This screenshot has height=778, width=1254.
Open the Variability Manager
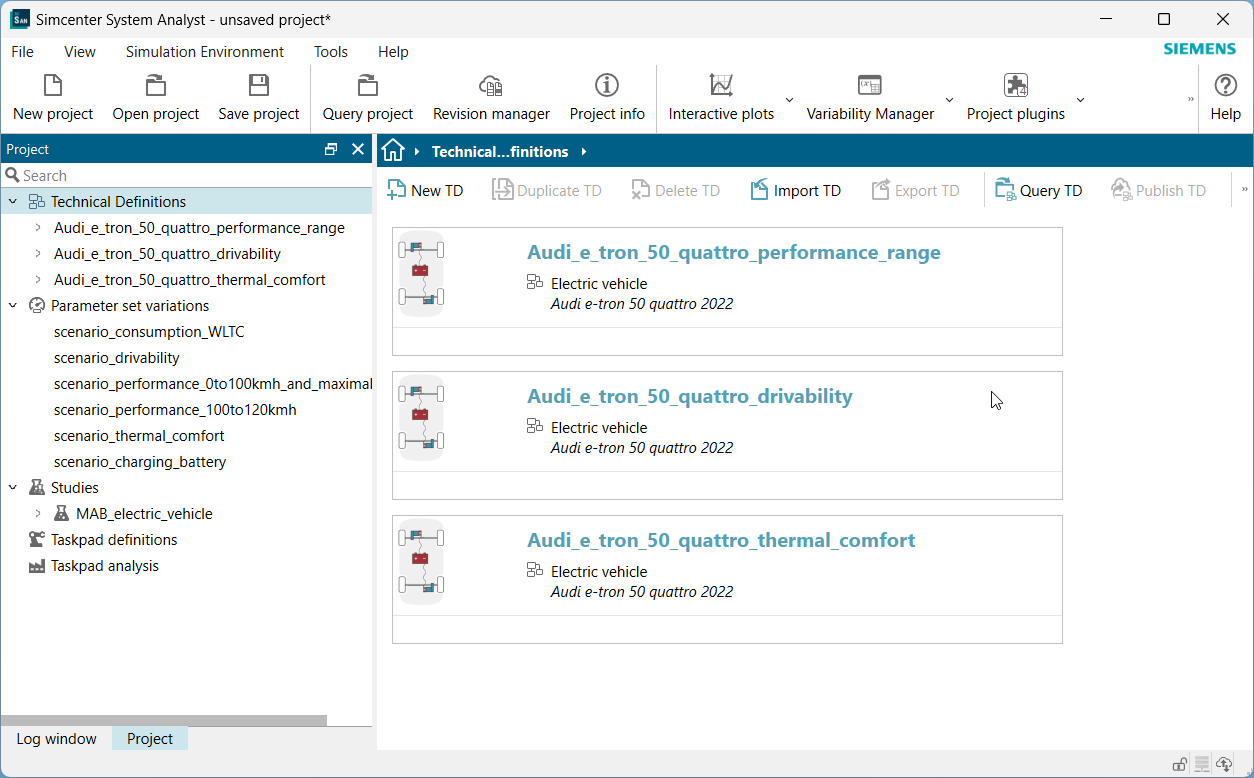(x=869, y=86)
